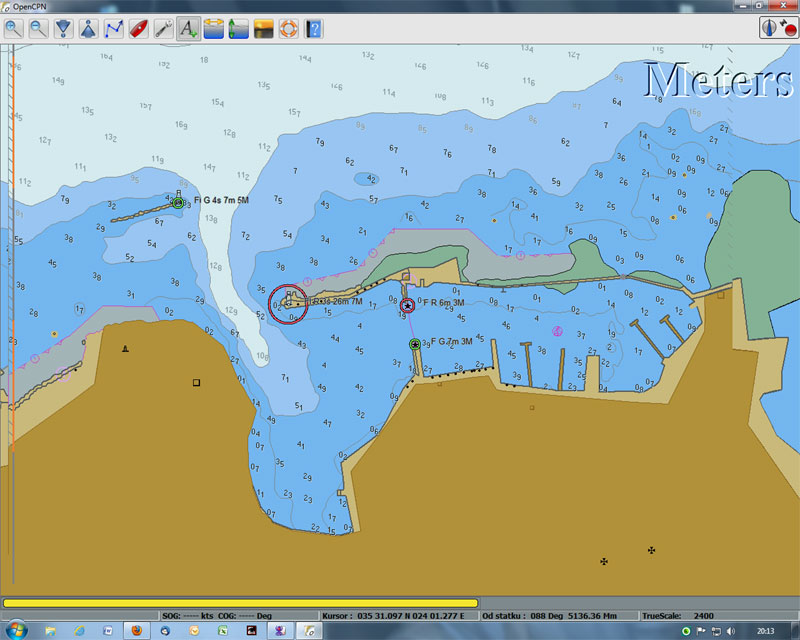Shift to a smaller scale chart

89,28
